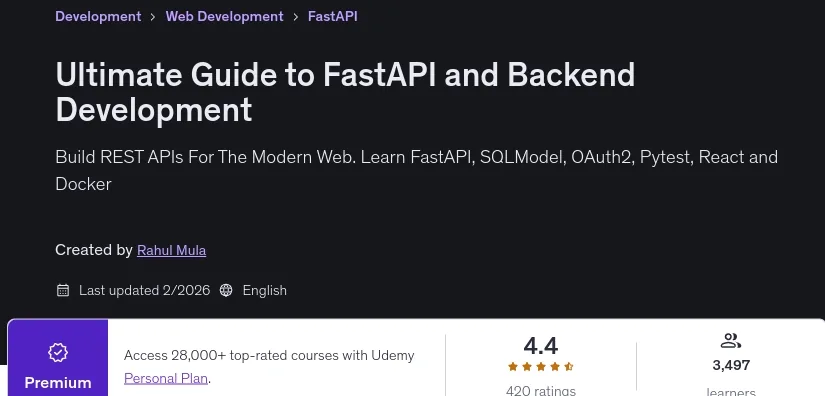Open the FastAPI topic breadcrumb
825x396 pixels.
(333, 16)
